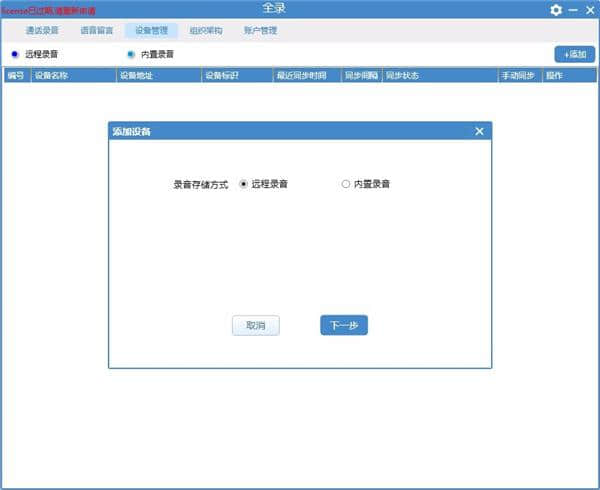Image resolution: width=600 pixels, height=490 pixels.
Task: Switch to the 通话录音 tab
Action: tap(42, 31)
